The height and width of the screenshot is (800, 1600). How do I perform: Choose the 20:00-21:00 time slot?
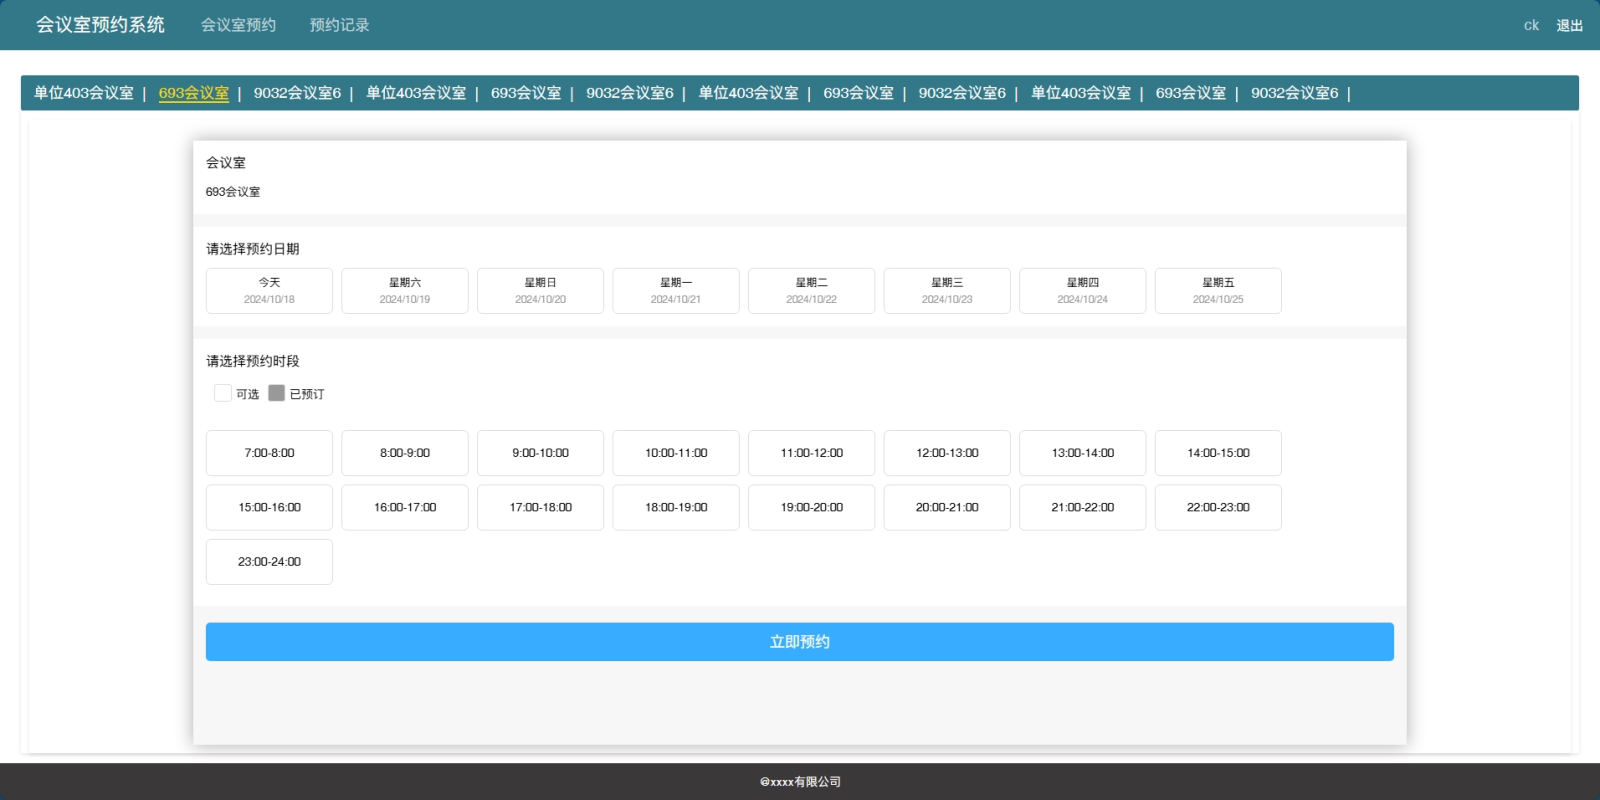pos(947,508)
